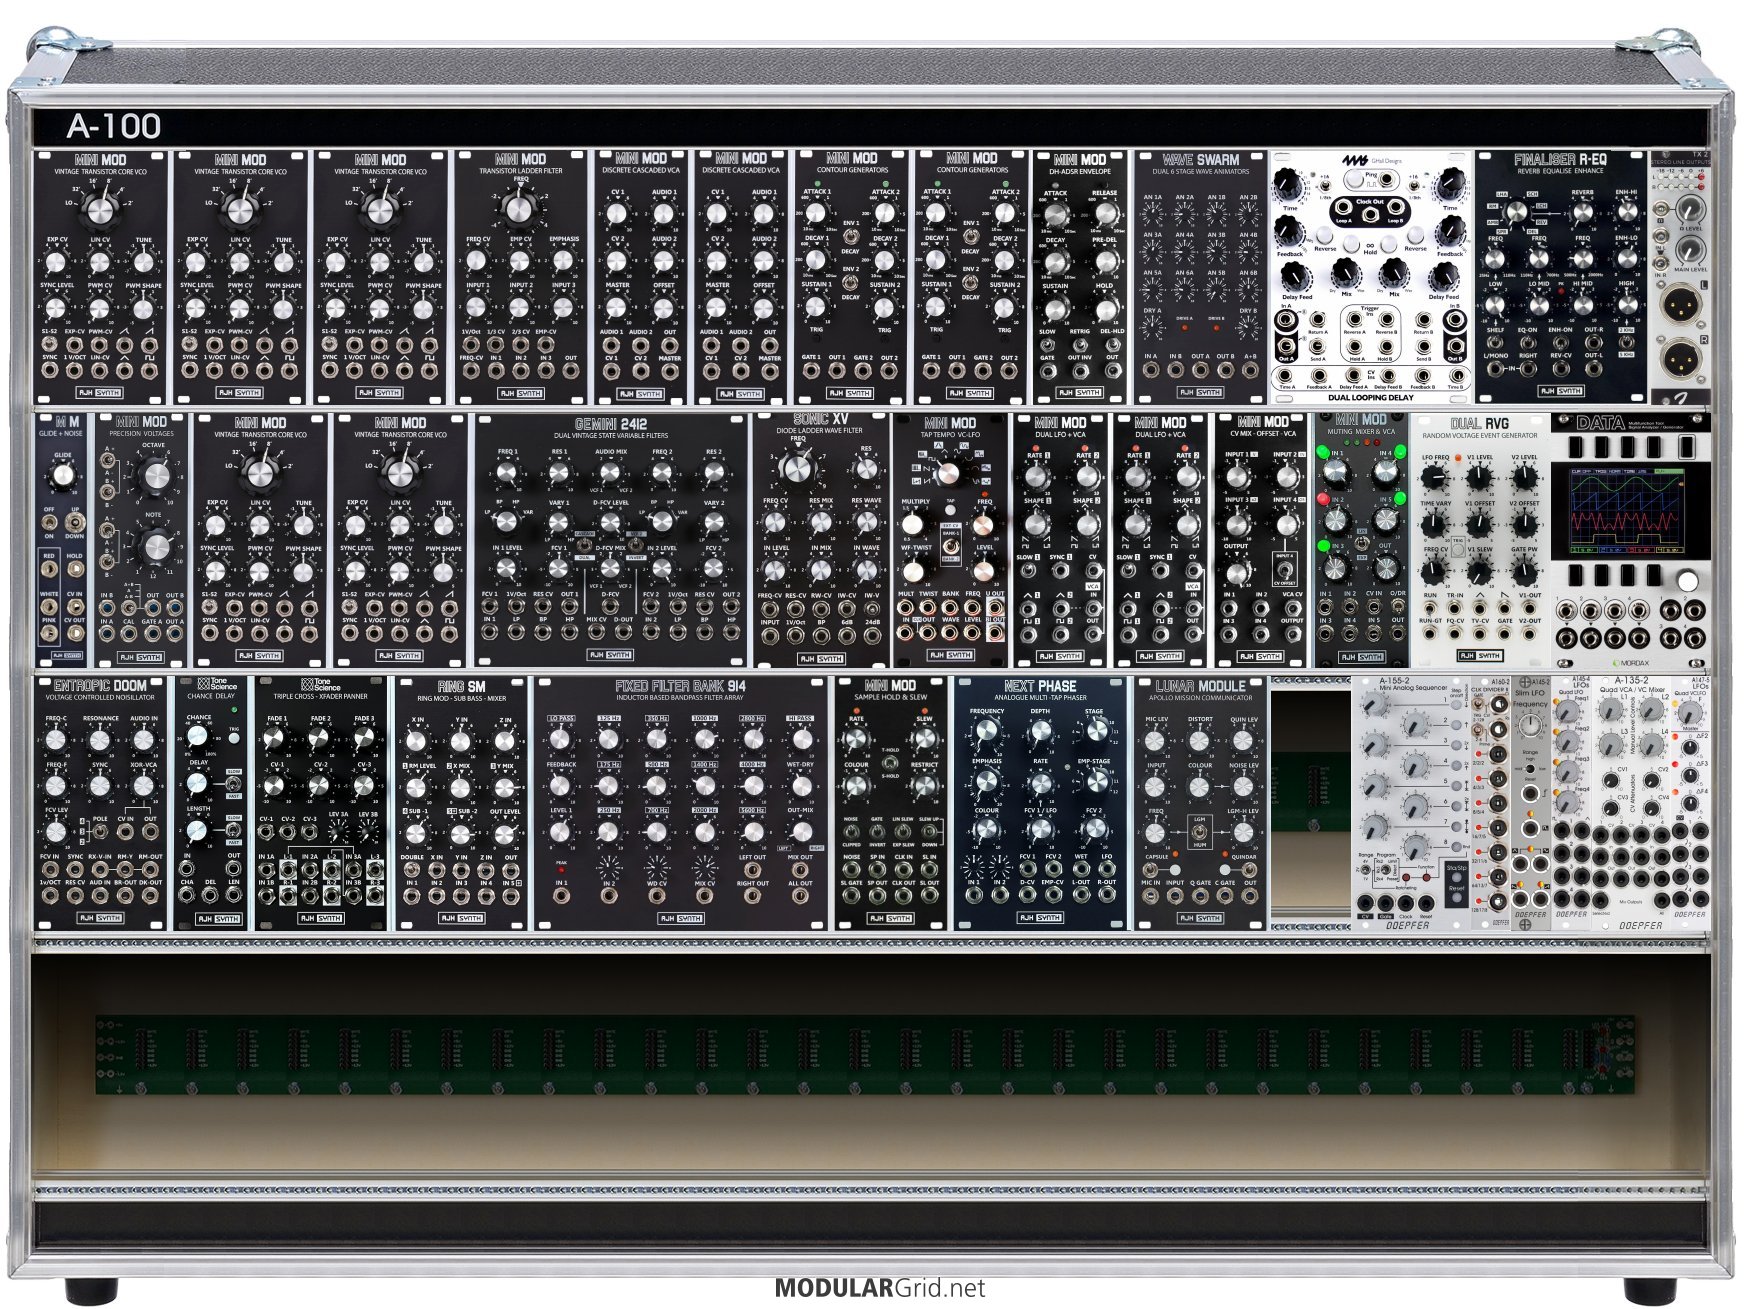Screen dimensions: 1762x1309
Task: Click the Mordax logo under the DATA module
Action: [1631, 663]
